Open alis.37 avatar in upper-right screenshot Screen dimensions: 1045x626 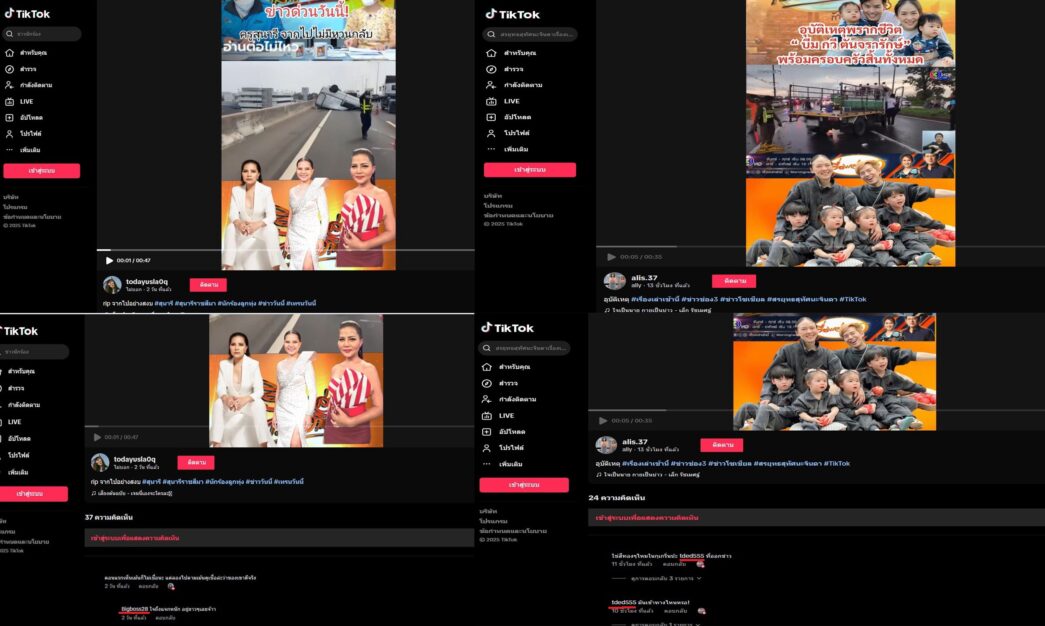pyautogui.click(x=614, y=281)
